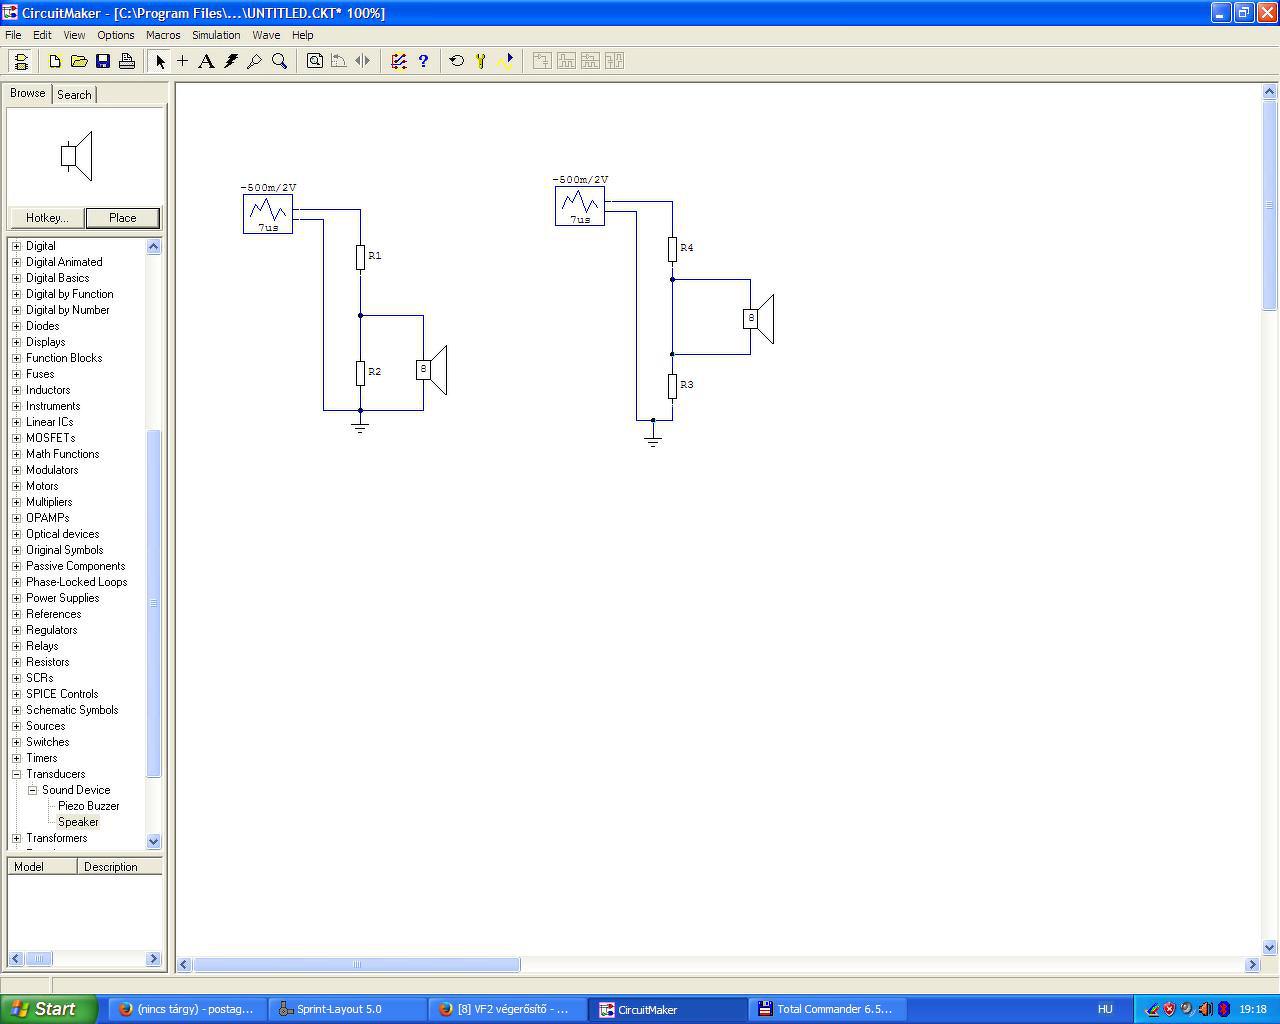Click the Reset simulation icon
The width and height of the screenshot is (1280, 1024).
[x=457, y=61]
